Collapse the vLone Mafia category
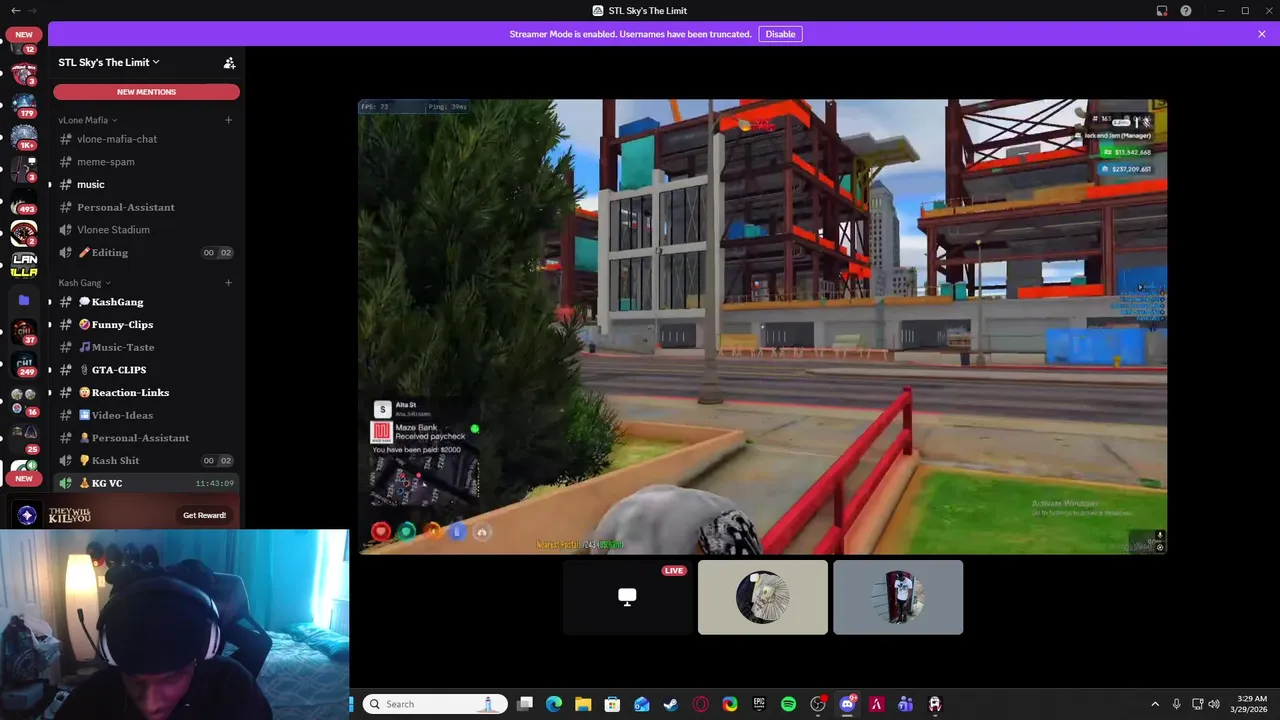 click(88, 120)
